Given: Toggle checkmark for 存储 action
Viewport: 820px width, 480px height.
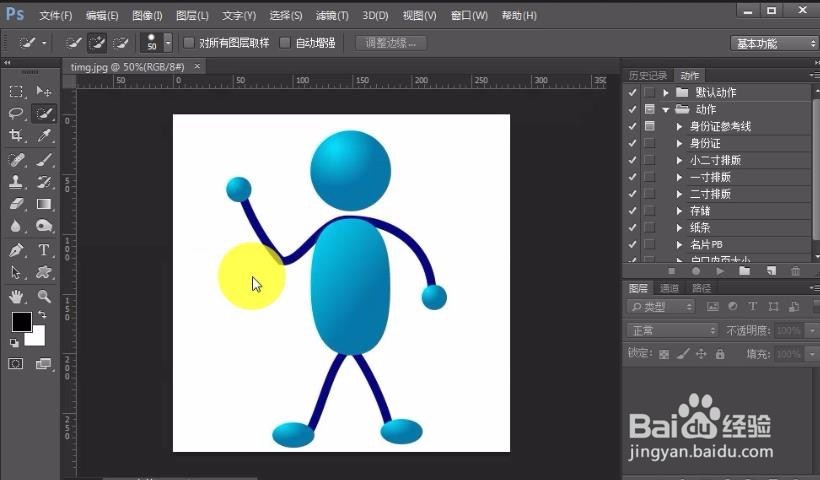Looking at the screenshot, I should [x=632, y=211].
